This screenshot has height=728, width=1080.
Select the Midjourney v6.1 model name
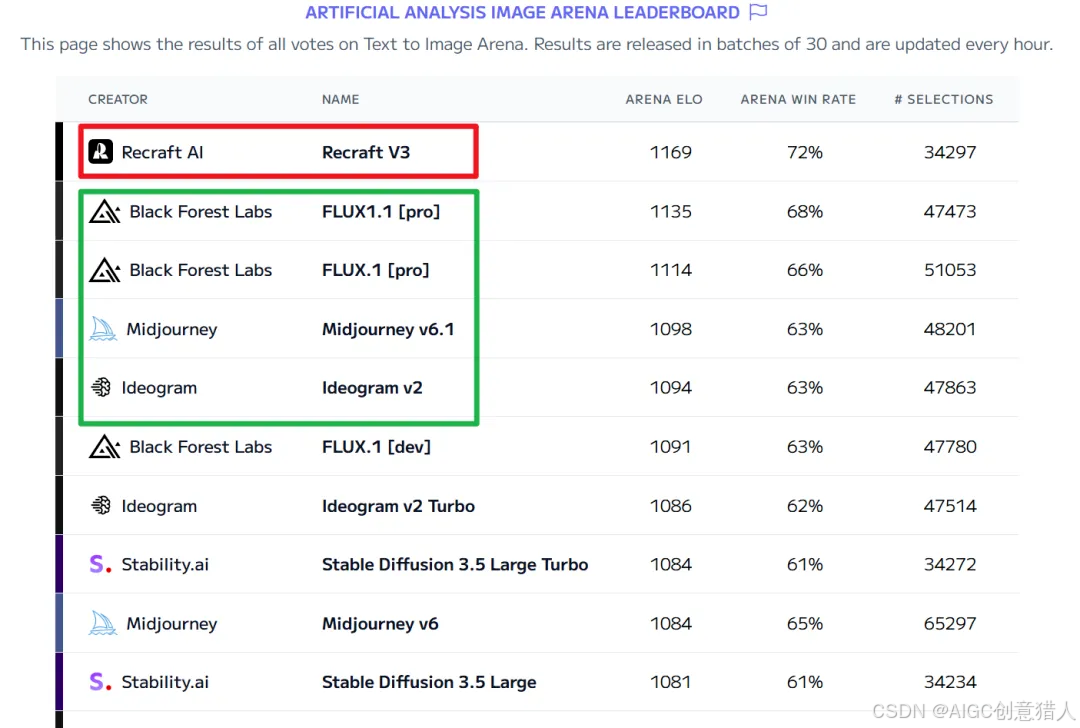click(x=388, y=329)
